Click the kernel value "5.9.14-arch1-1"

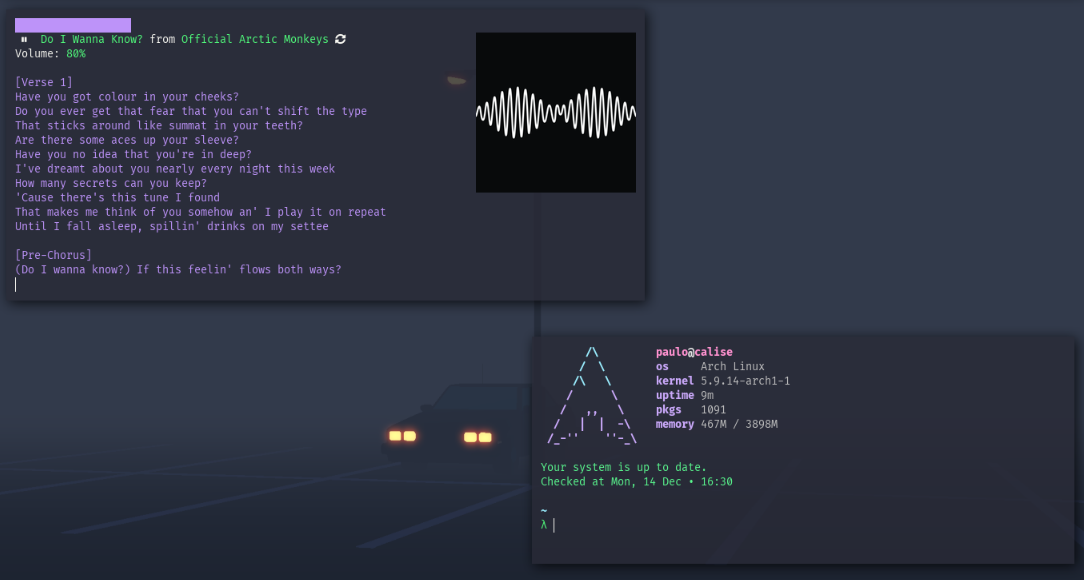click(x=745, y=381)
